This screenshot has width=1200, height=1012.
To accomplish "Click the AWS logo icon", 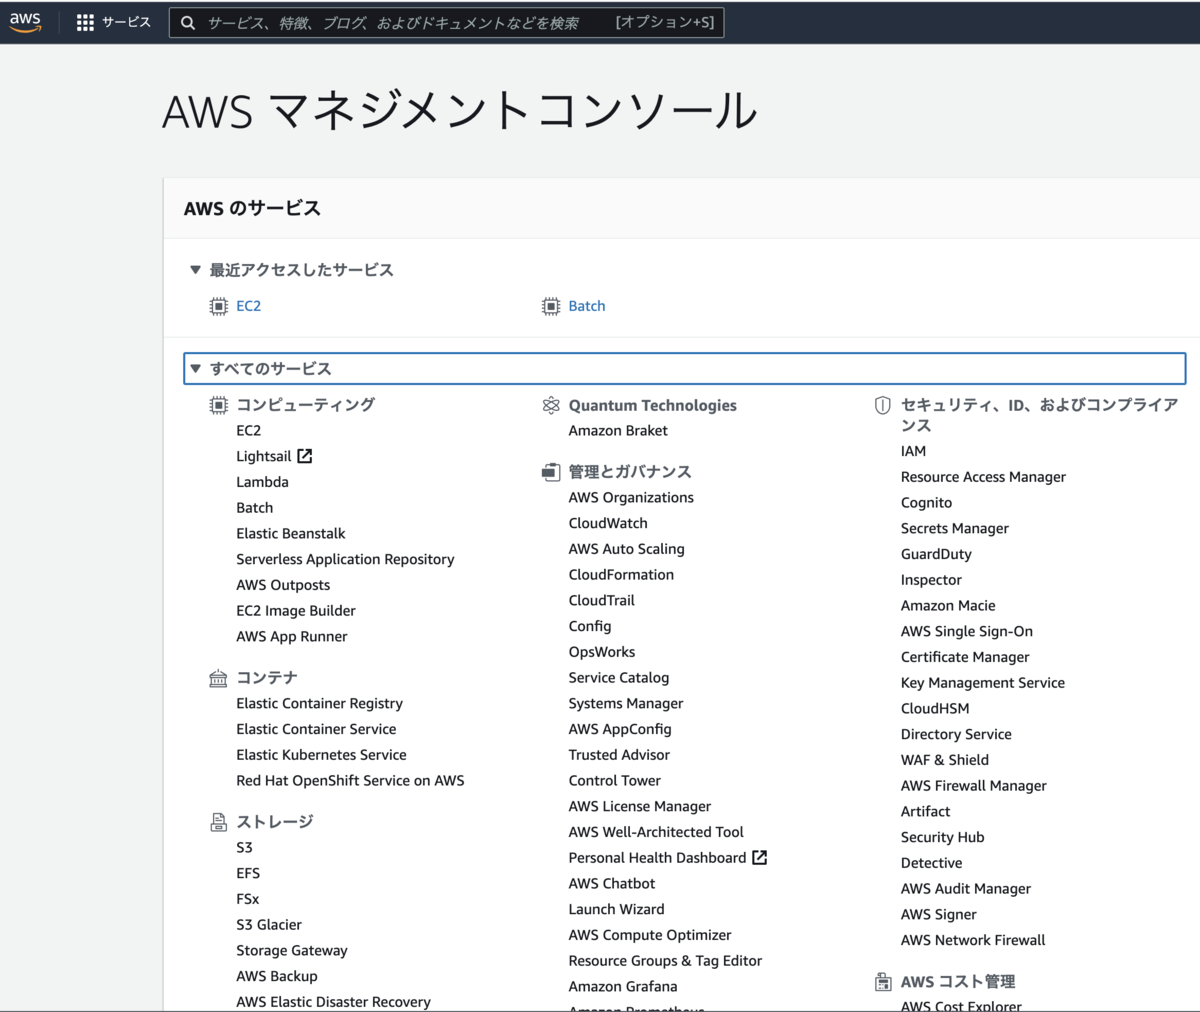I will click(26, 22).
